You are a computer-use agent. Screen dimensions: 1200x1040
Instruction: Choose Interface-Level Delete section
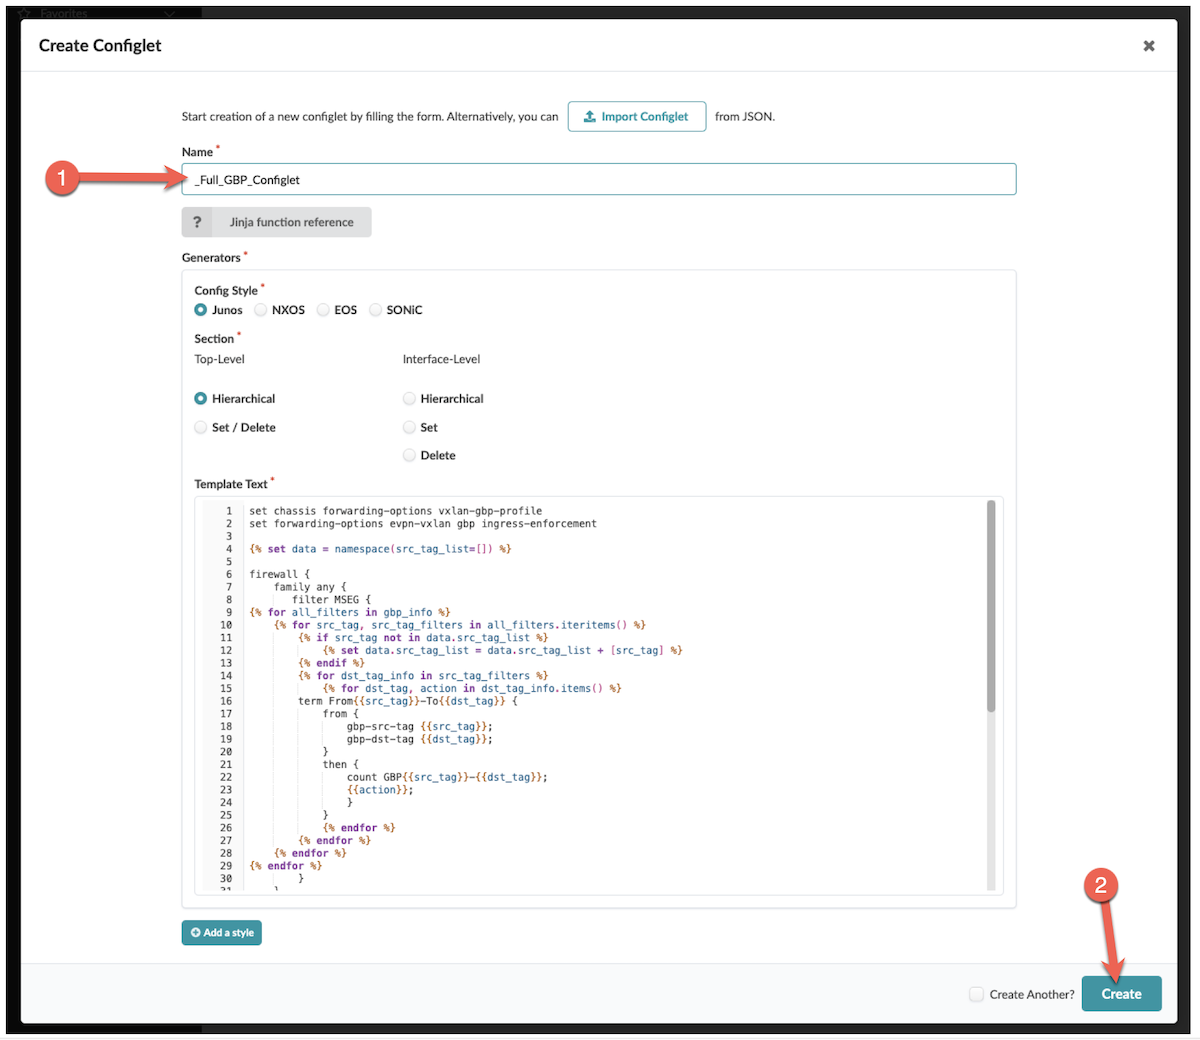409,456
